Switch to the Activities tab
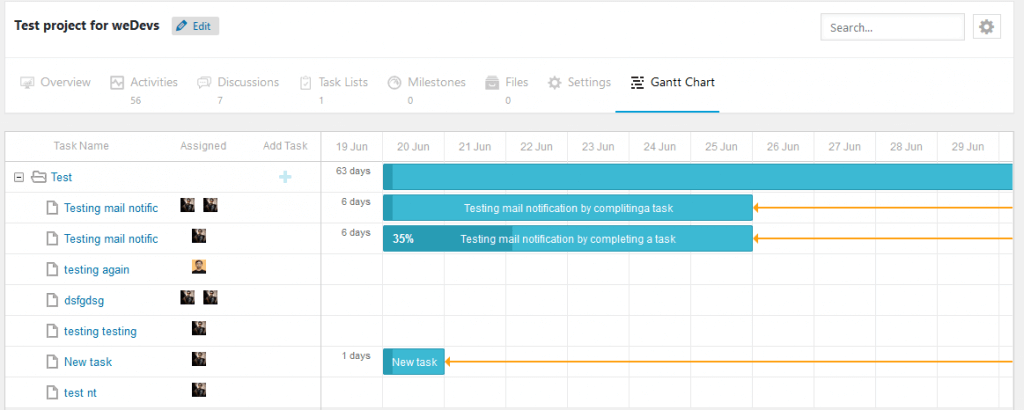This screenshot has width=1024, height=410. (x=144, y=82)
